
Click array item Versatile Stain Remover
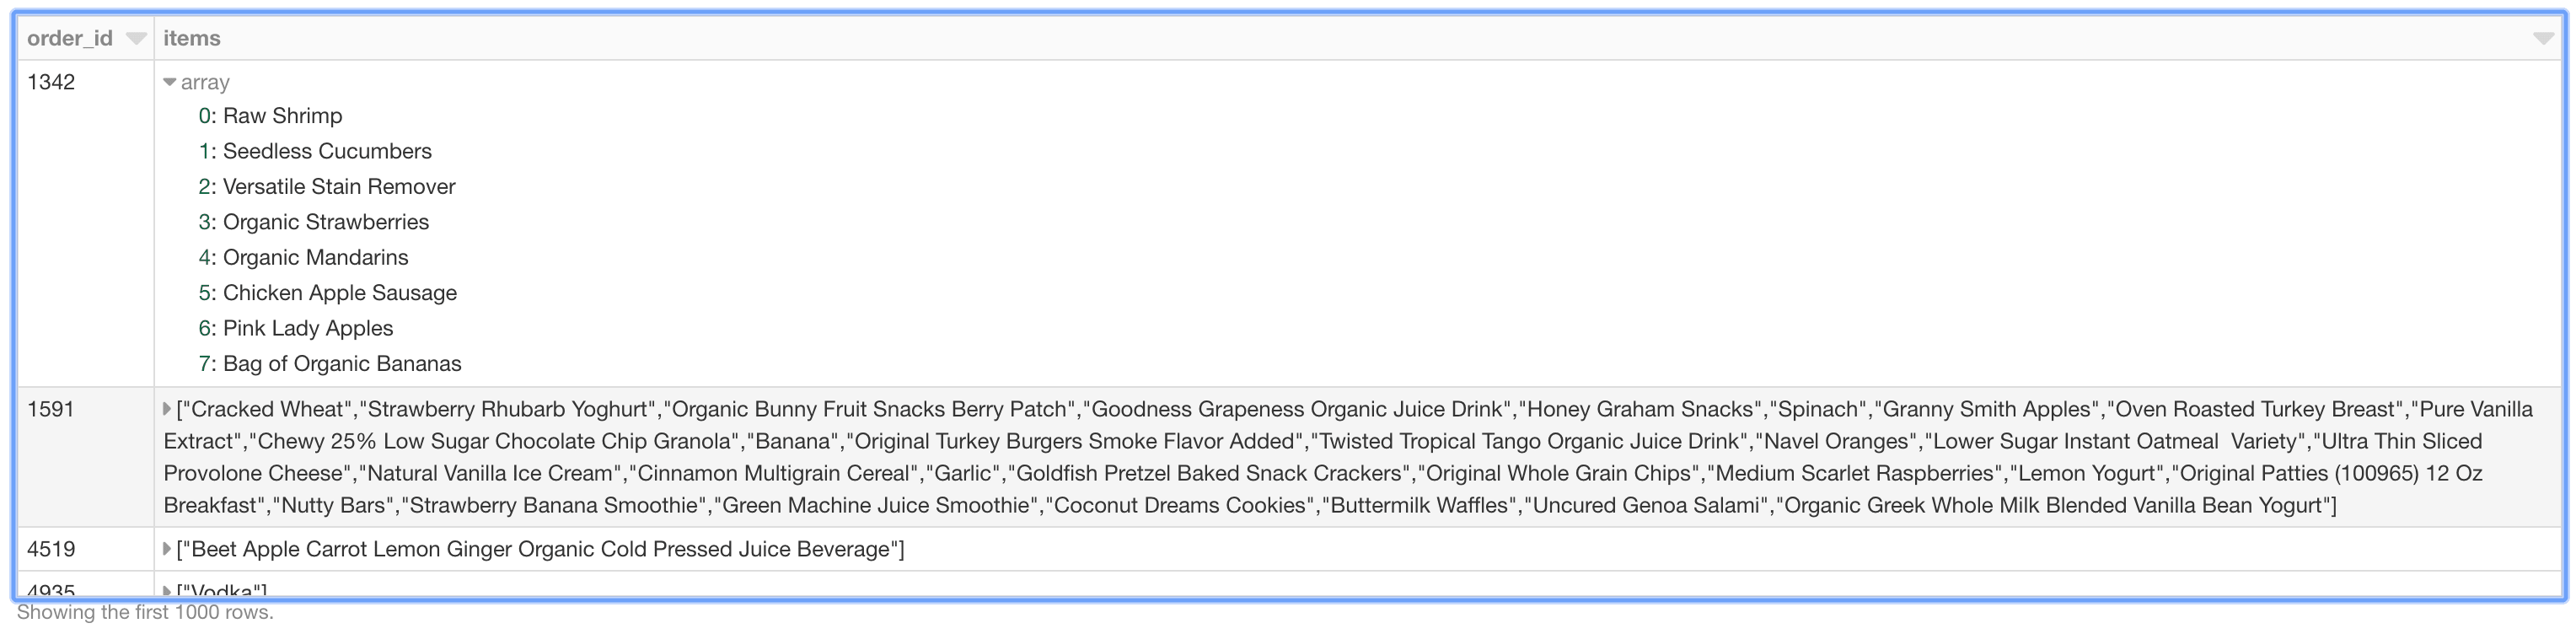pyautogui.click(x=338, y=187)
